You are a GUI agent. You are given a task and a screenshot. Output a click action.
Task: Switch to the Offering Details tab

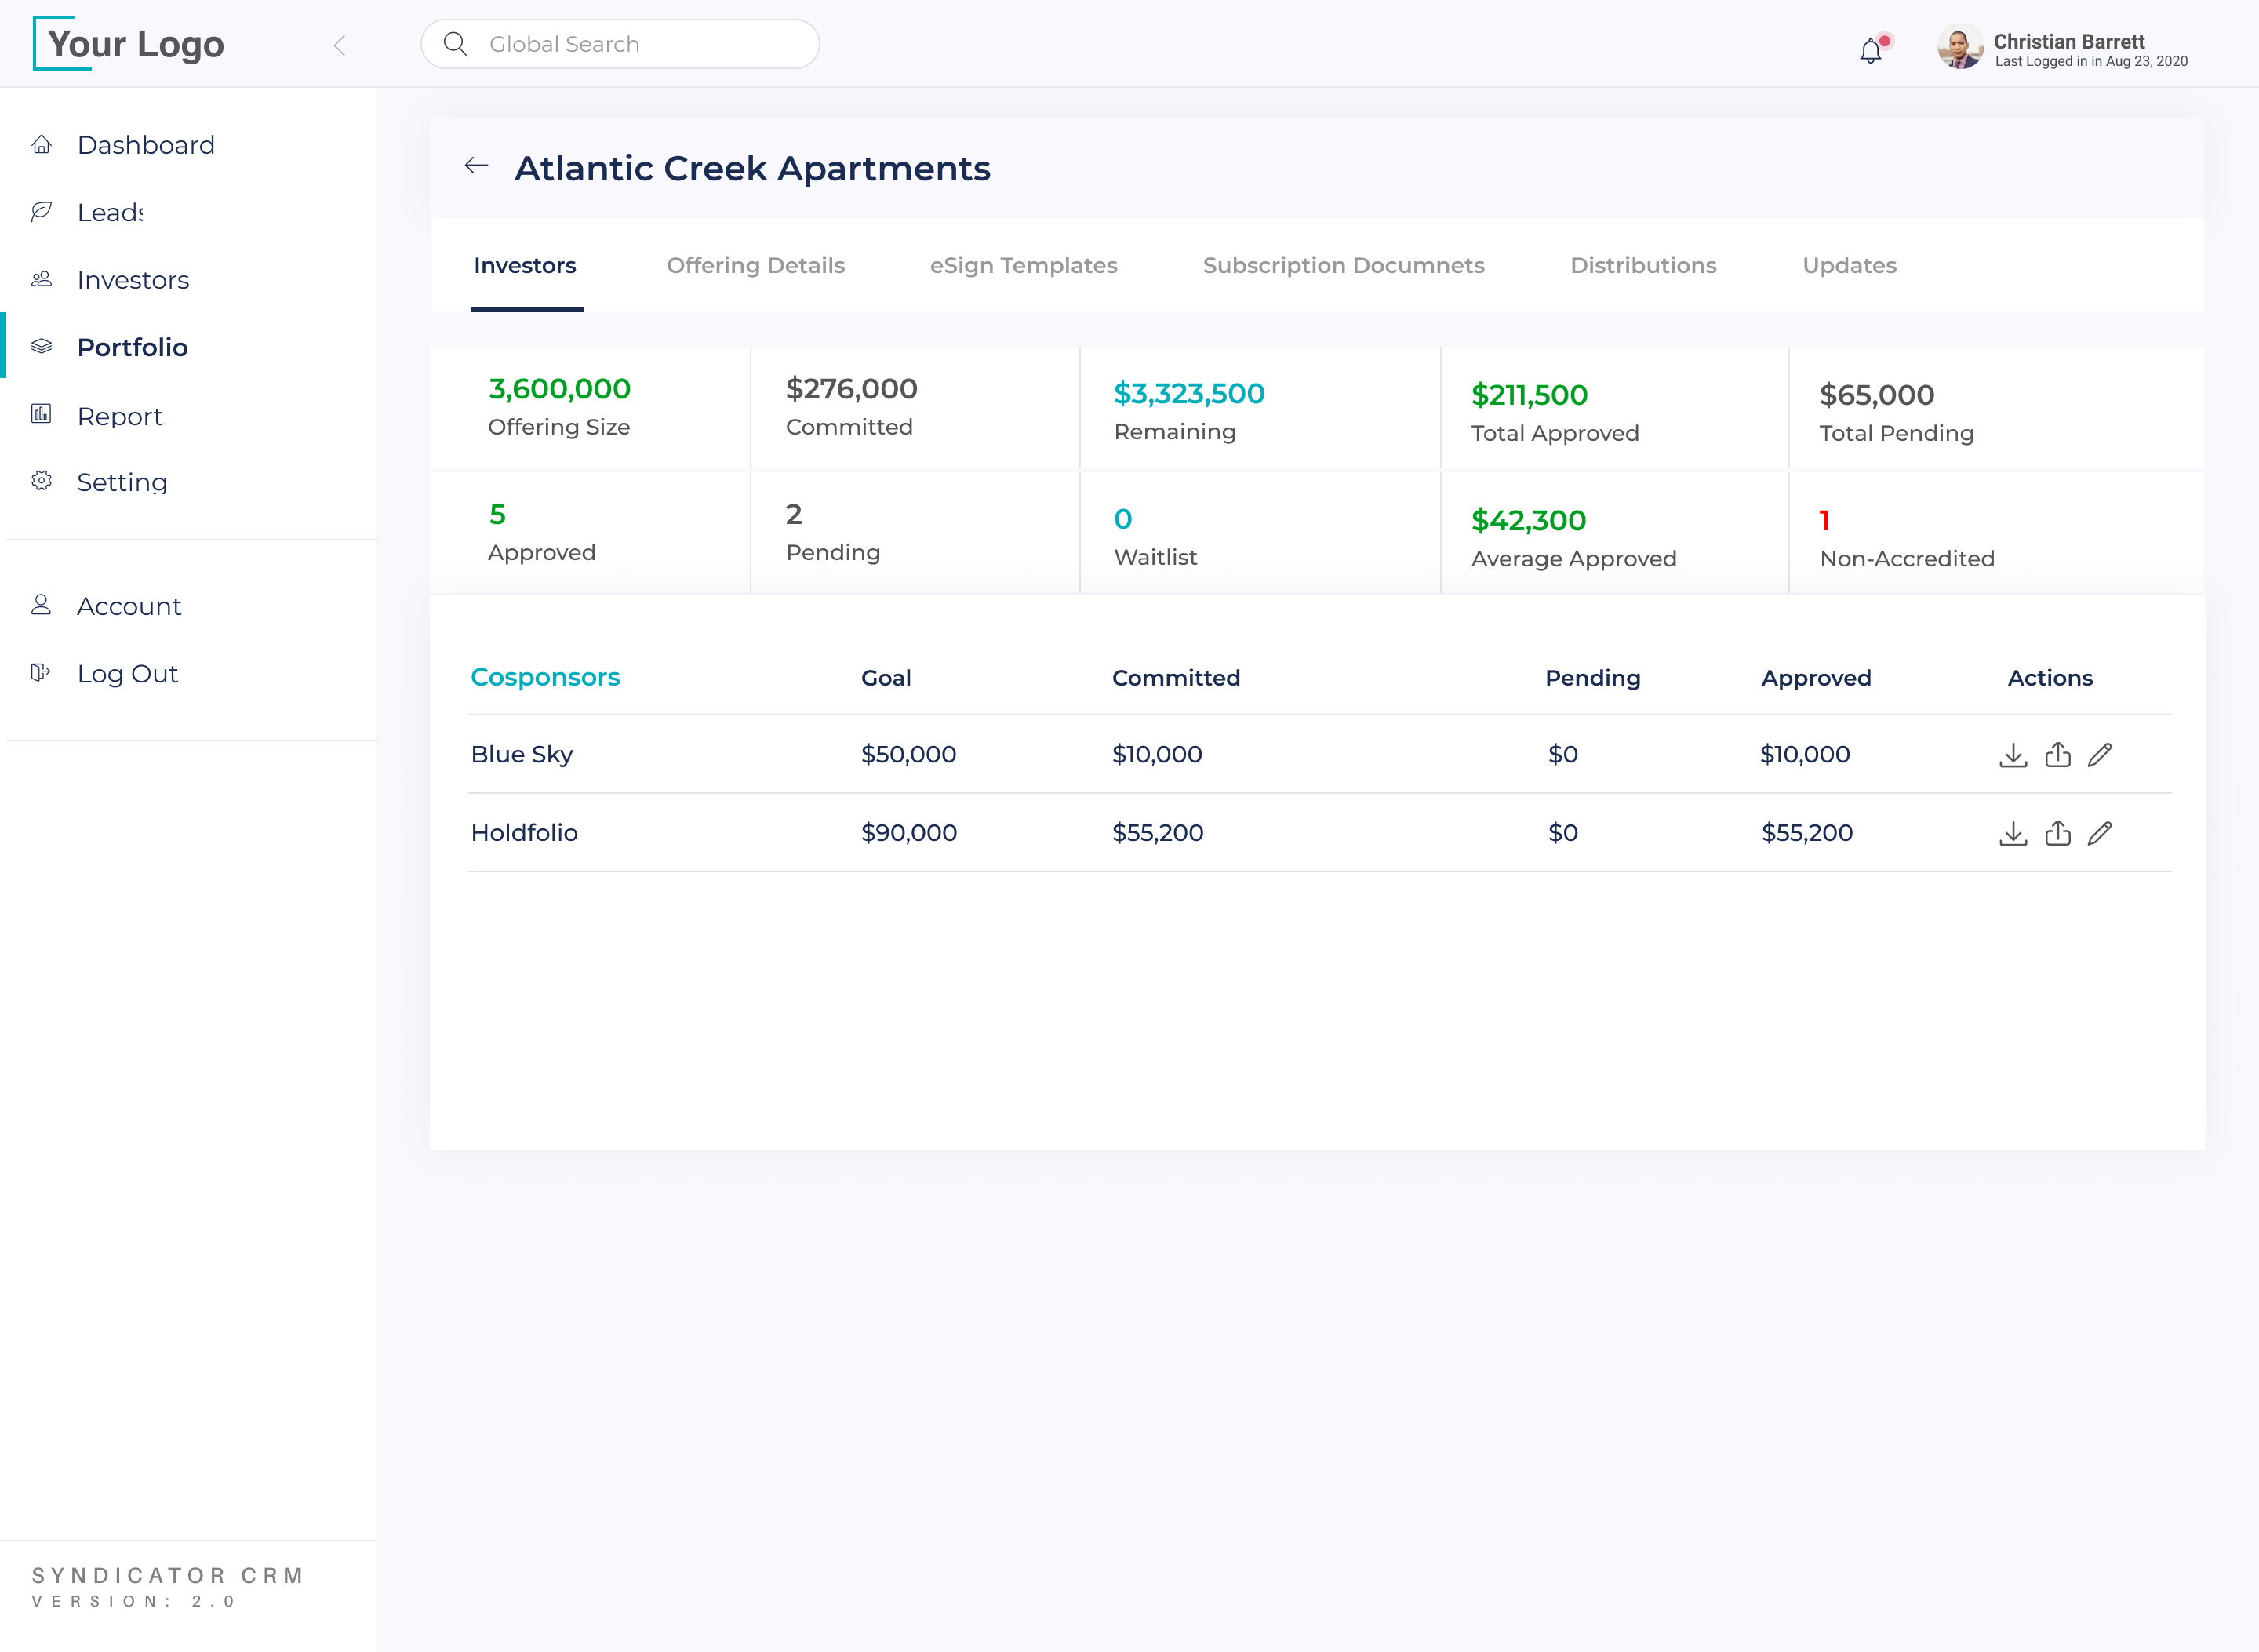click(755, 265)
